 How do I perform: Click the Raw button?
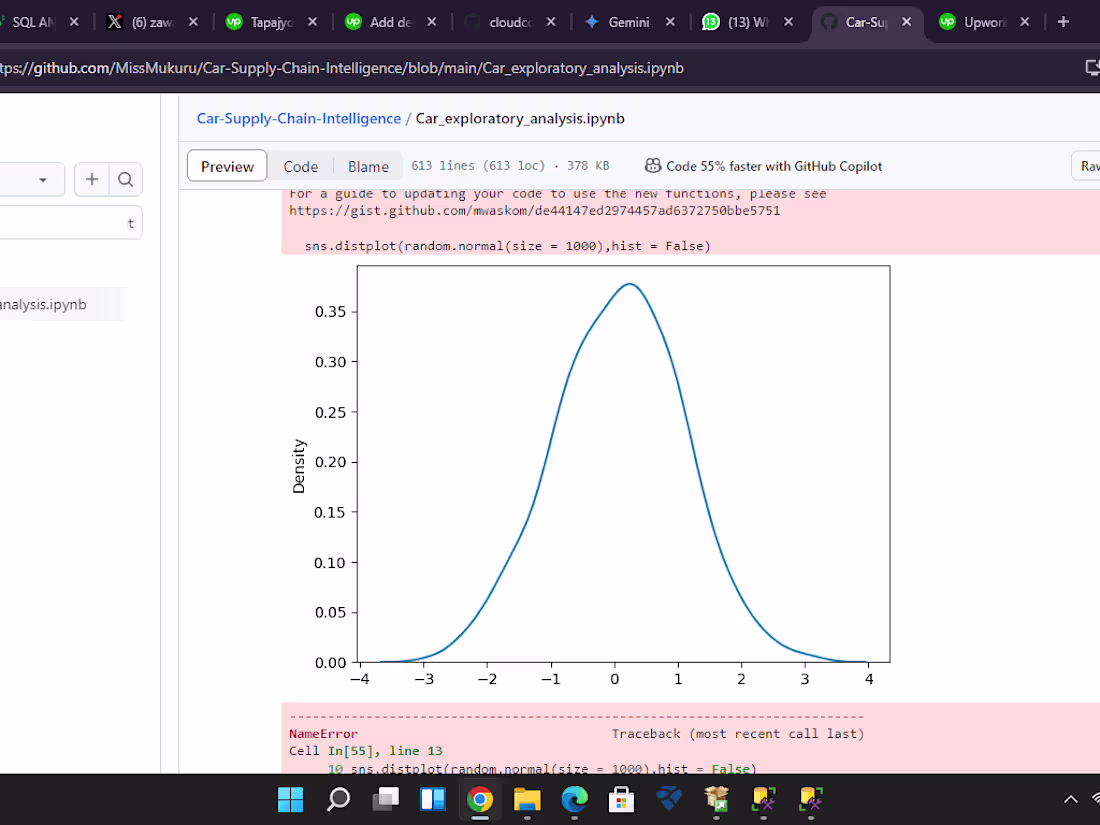(1089, 166)
